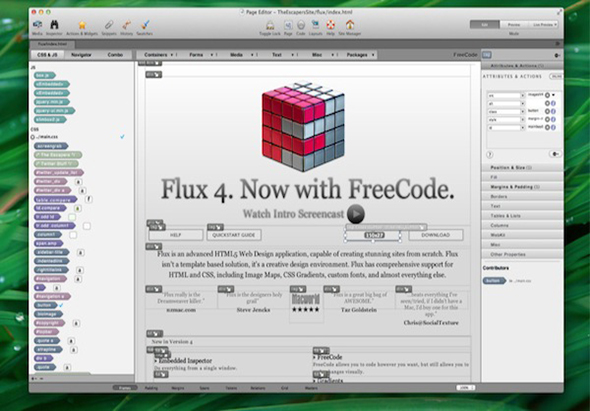Click the white swatch beside tr.odd td rule
Image resolution: width=590 pixels, height=411 pixels.
(72, 217)
